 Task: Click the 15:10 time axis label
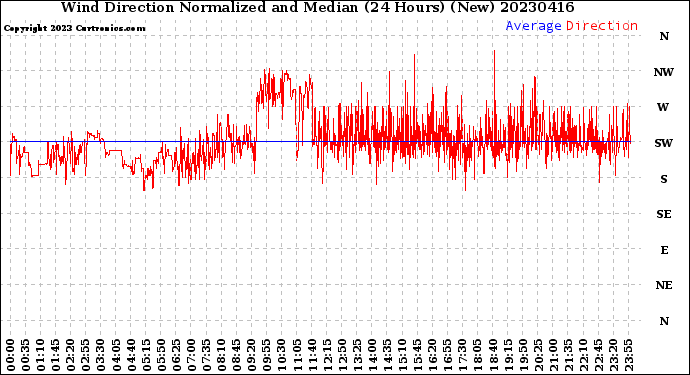(x=403, y=356)
